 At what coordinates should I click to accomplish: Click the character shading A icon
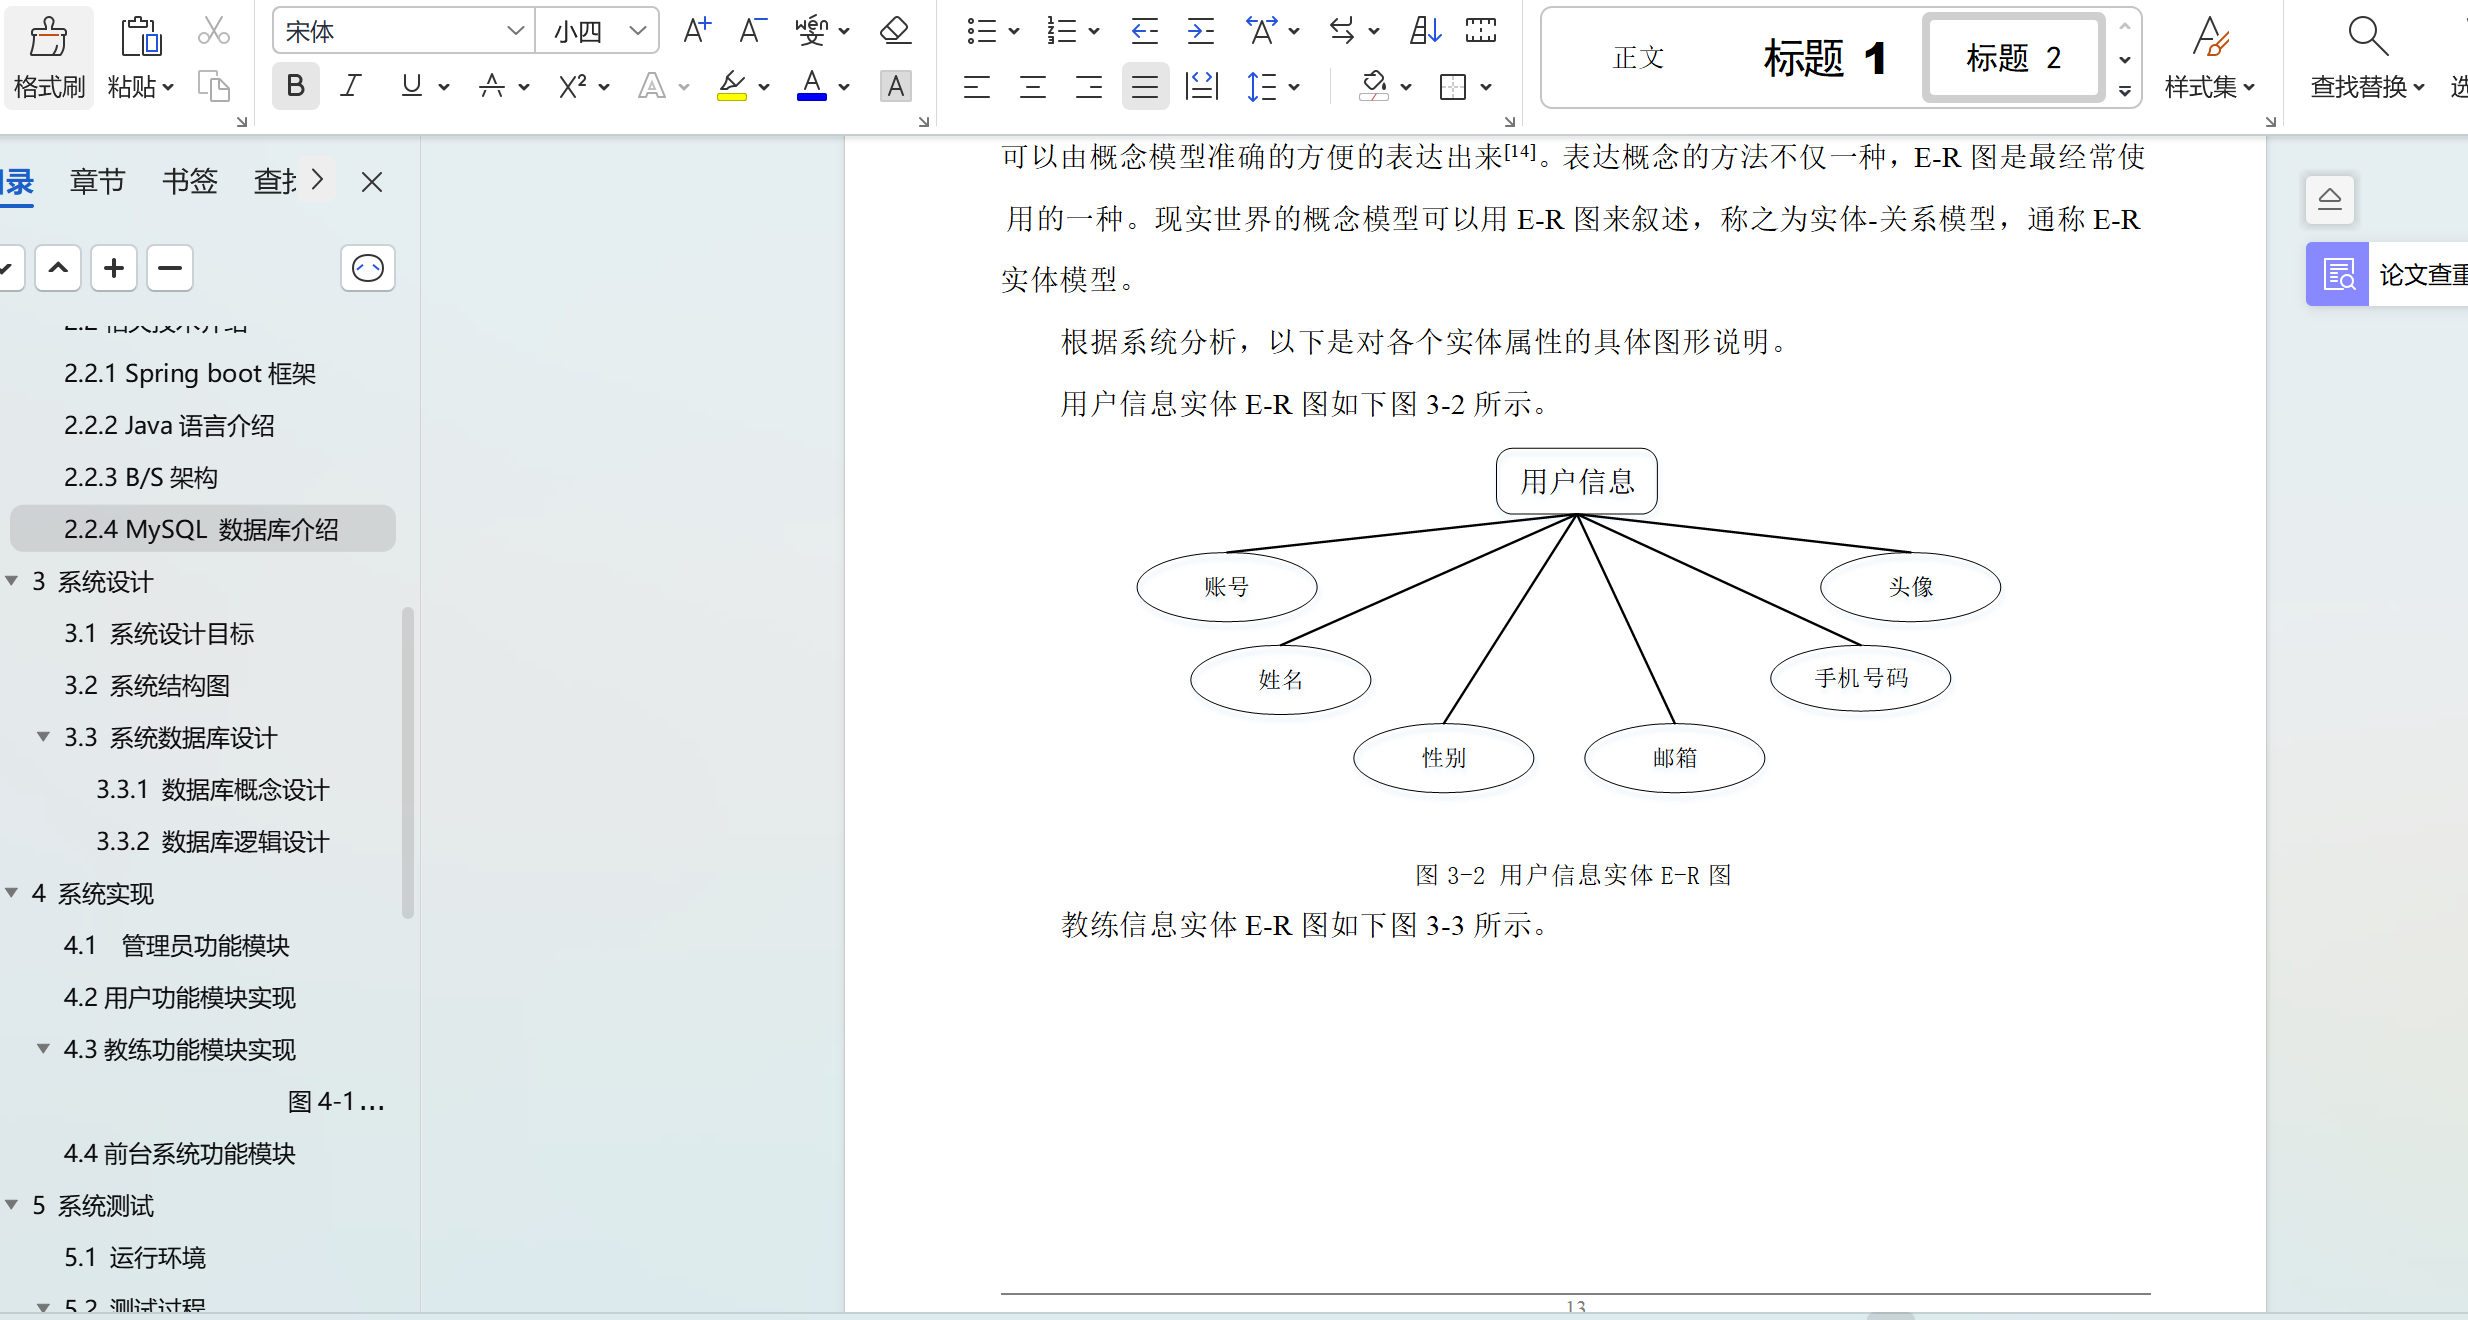pos(895,87)
